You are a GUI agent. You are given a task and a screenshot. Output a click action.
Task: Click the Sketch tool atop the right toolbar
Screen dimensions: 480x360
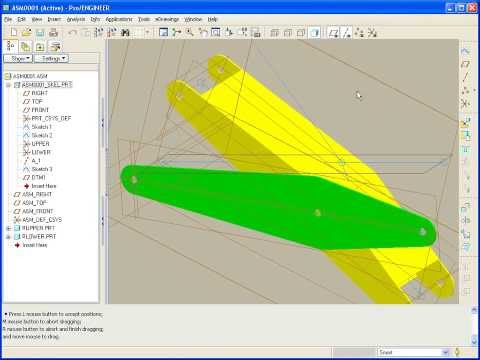coord(465,51)
